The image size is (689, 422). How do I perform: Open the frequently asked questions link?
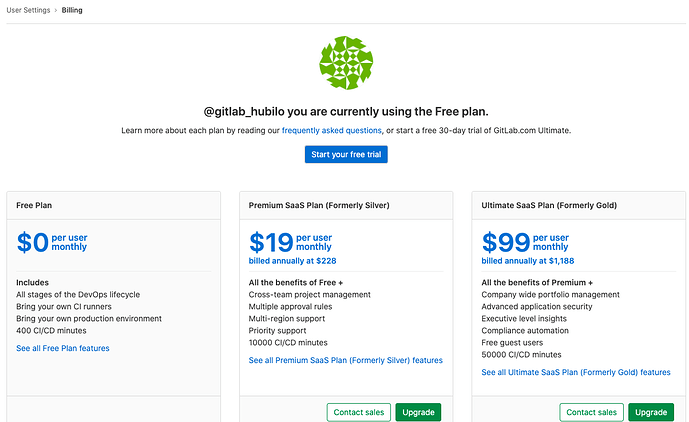click(x=331, y=131)
